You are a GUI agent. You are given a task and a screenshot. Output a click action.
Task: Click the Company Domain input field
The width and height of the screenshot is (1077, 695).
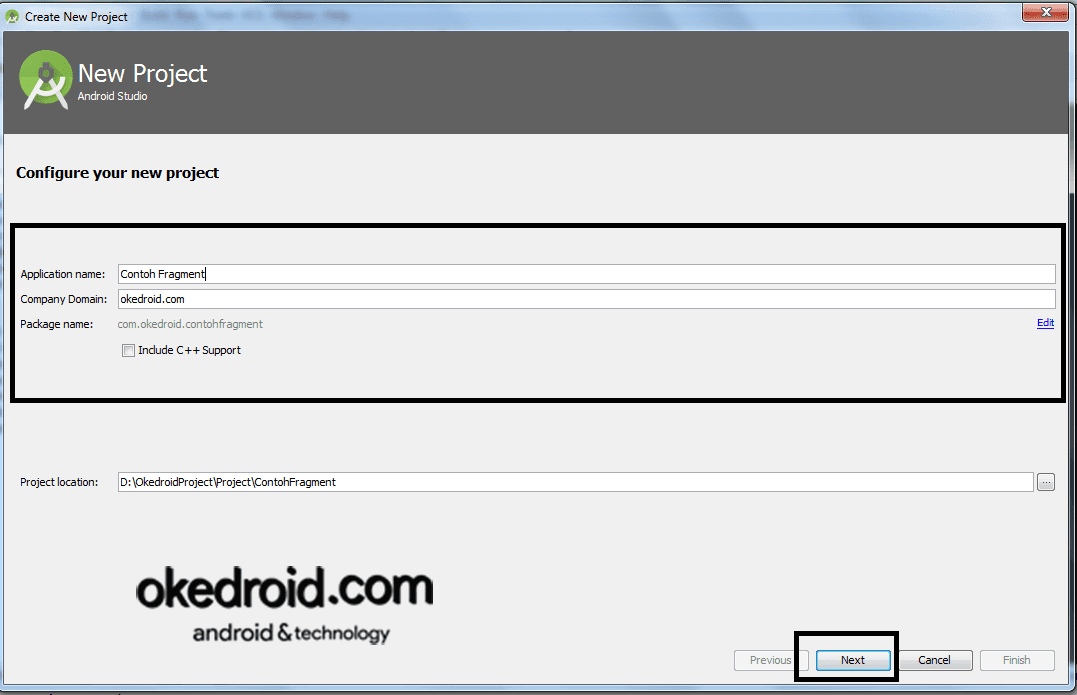[x=586, y=299]
